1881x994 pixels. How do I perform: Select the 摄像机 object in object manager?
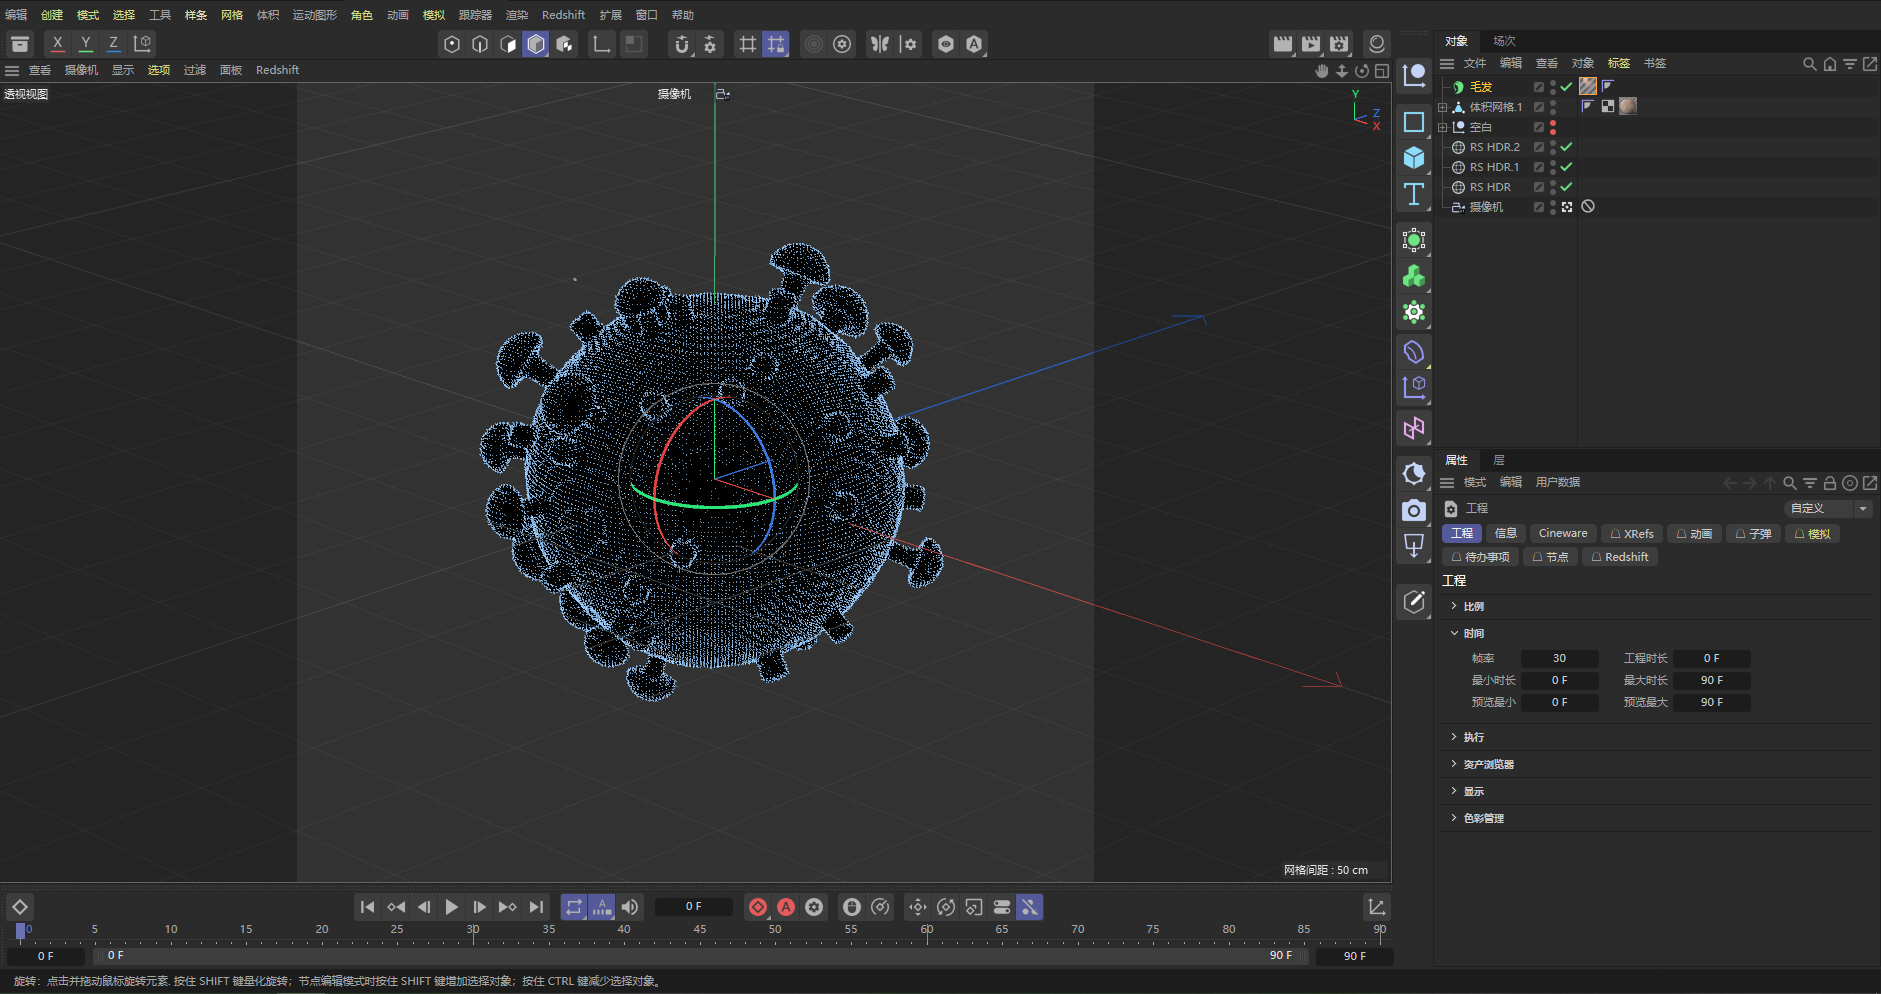coord(1486,207)
